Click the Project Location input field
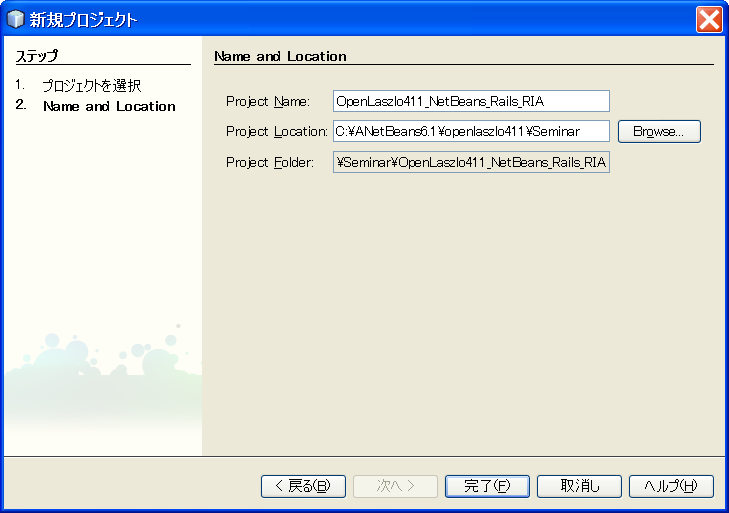 [471, 132]
